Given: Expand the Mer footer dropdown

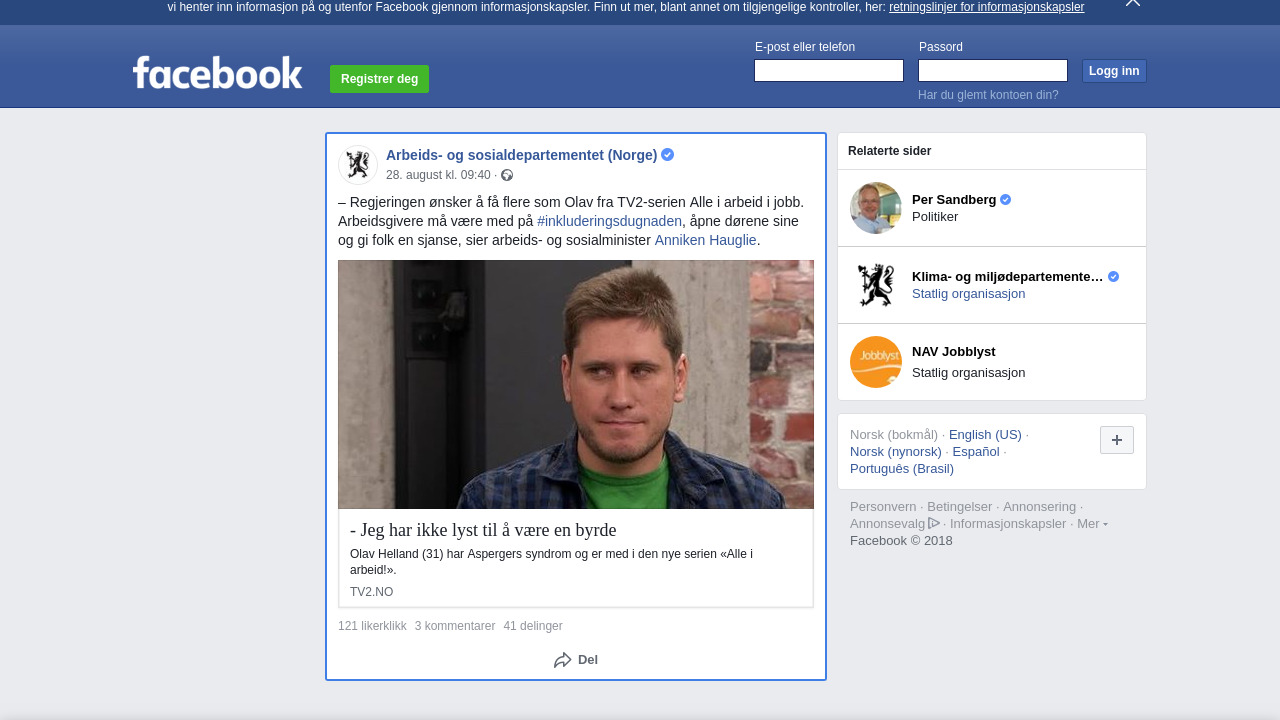Looking at the screenshot, I should [x=1092, y=524].
